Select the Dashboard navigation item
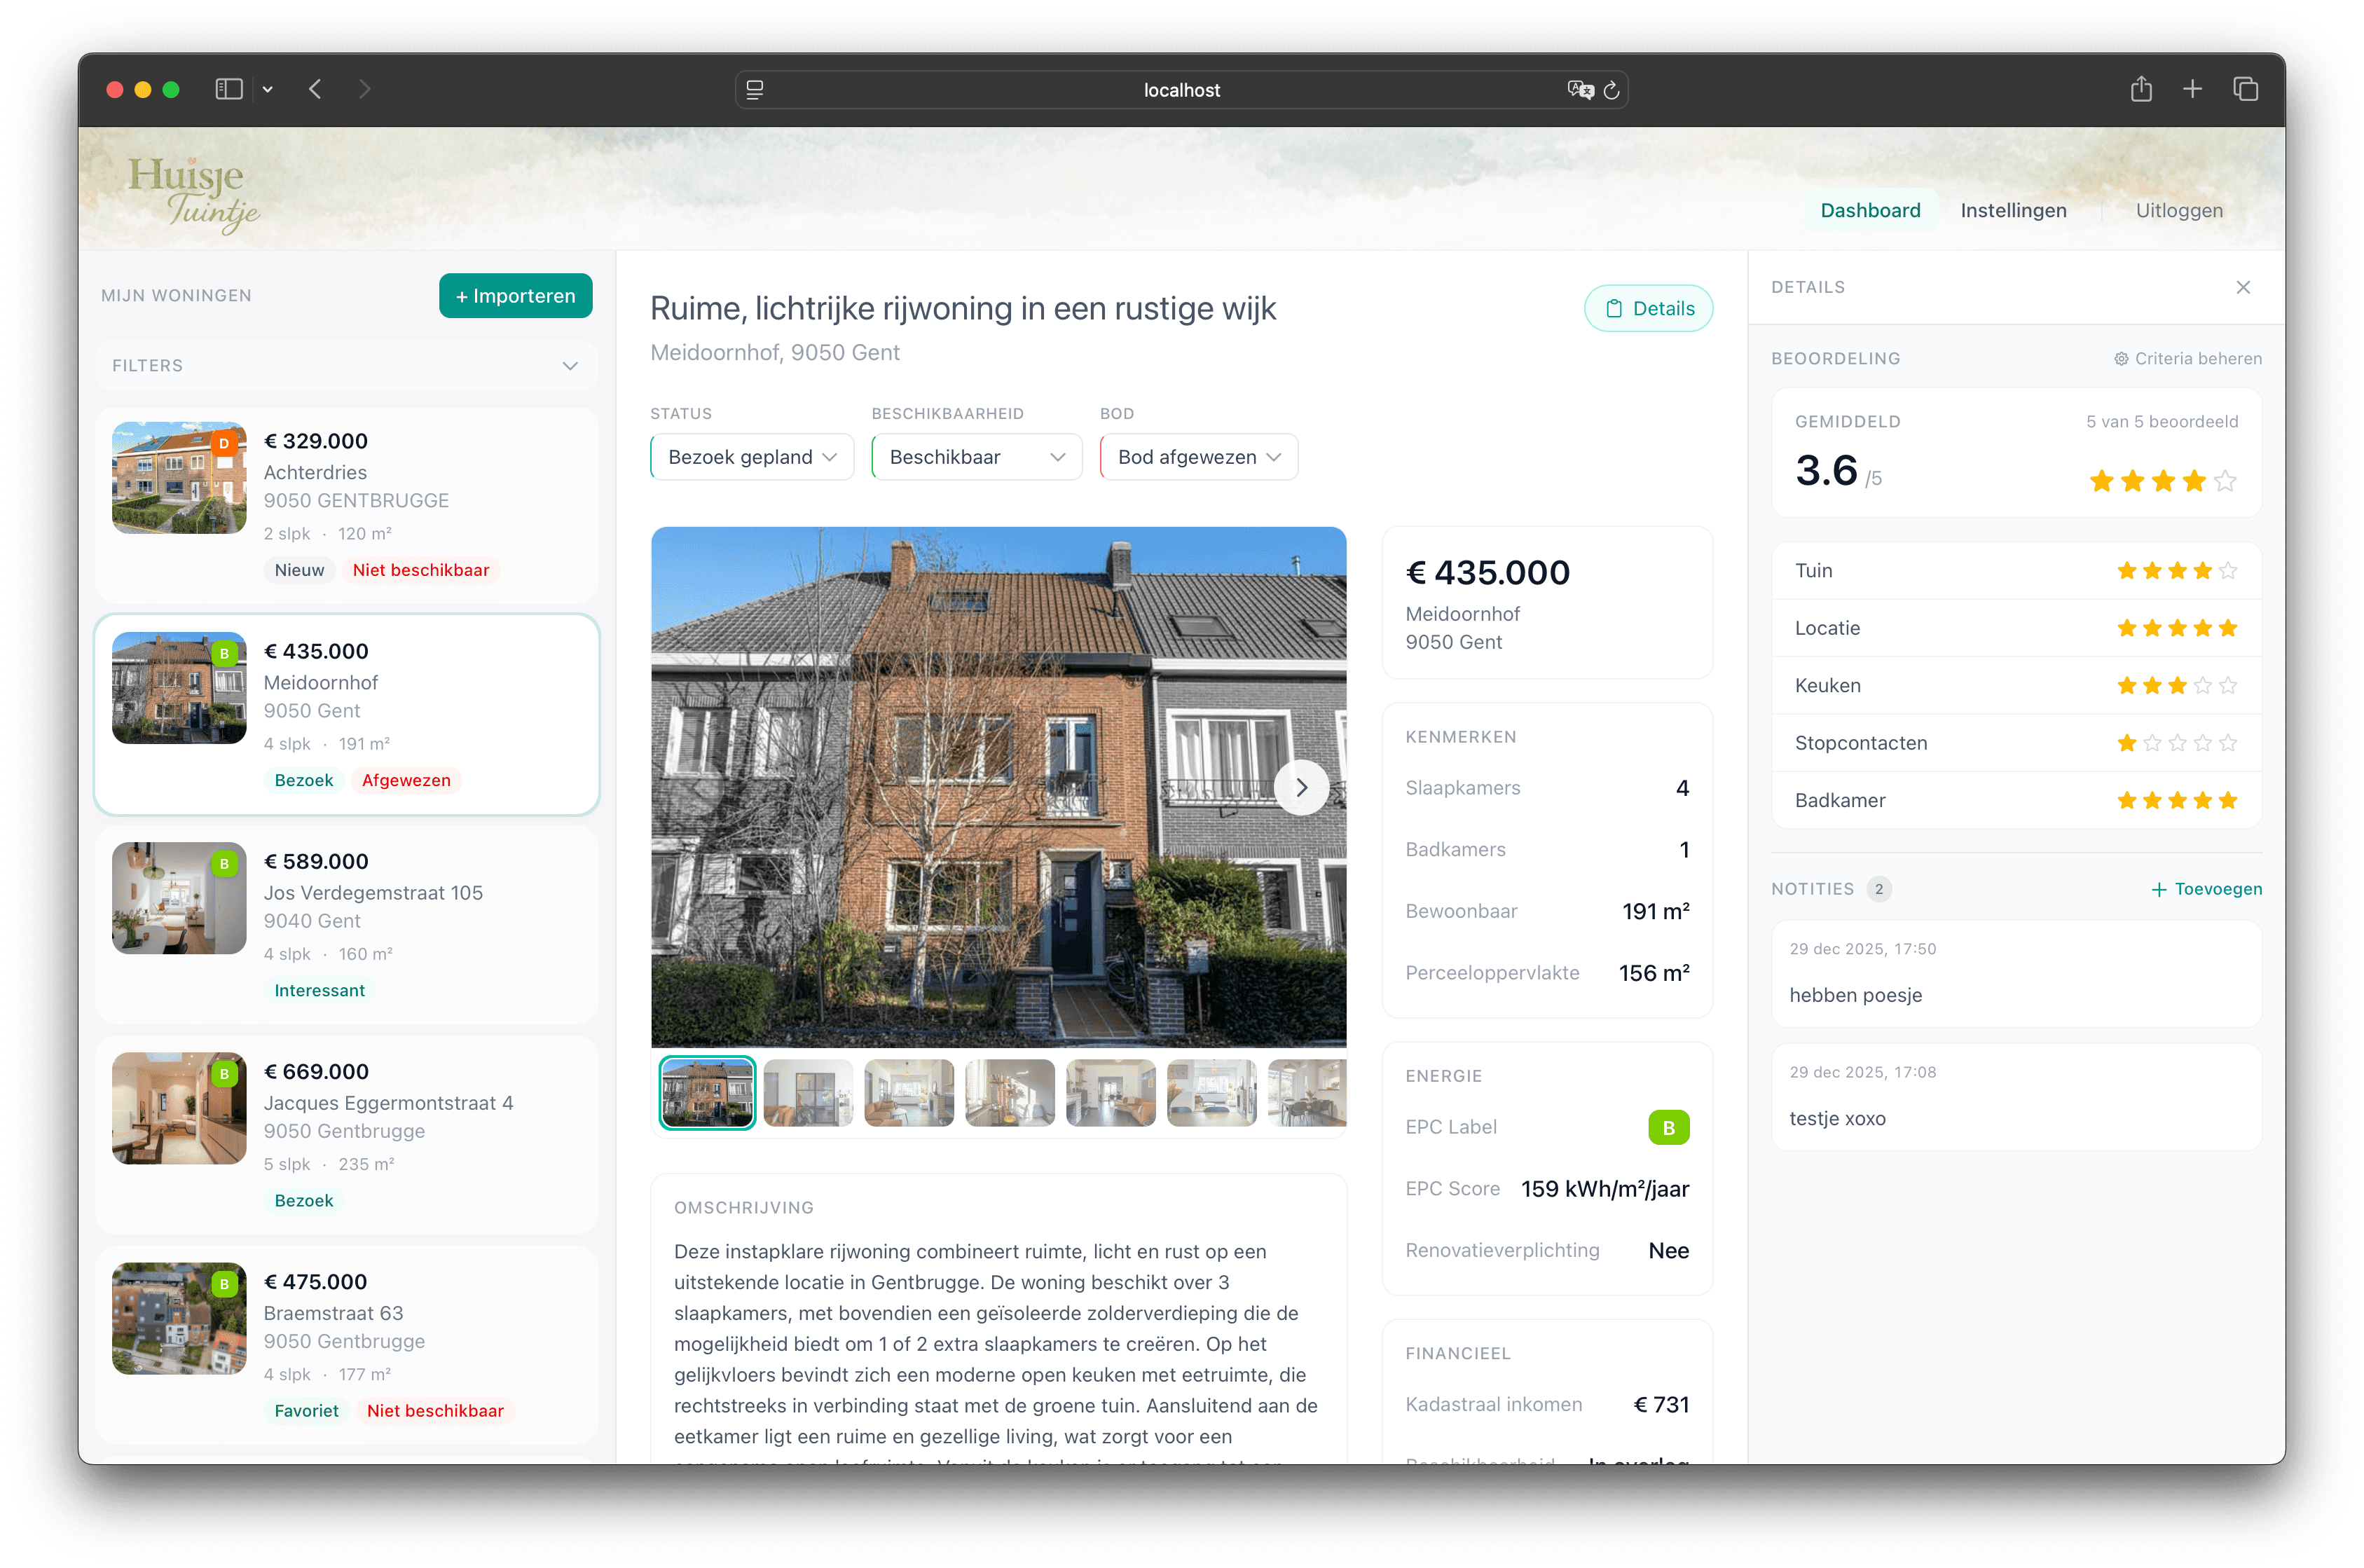 1870,210
